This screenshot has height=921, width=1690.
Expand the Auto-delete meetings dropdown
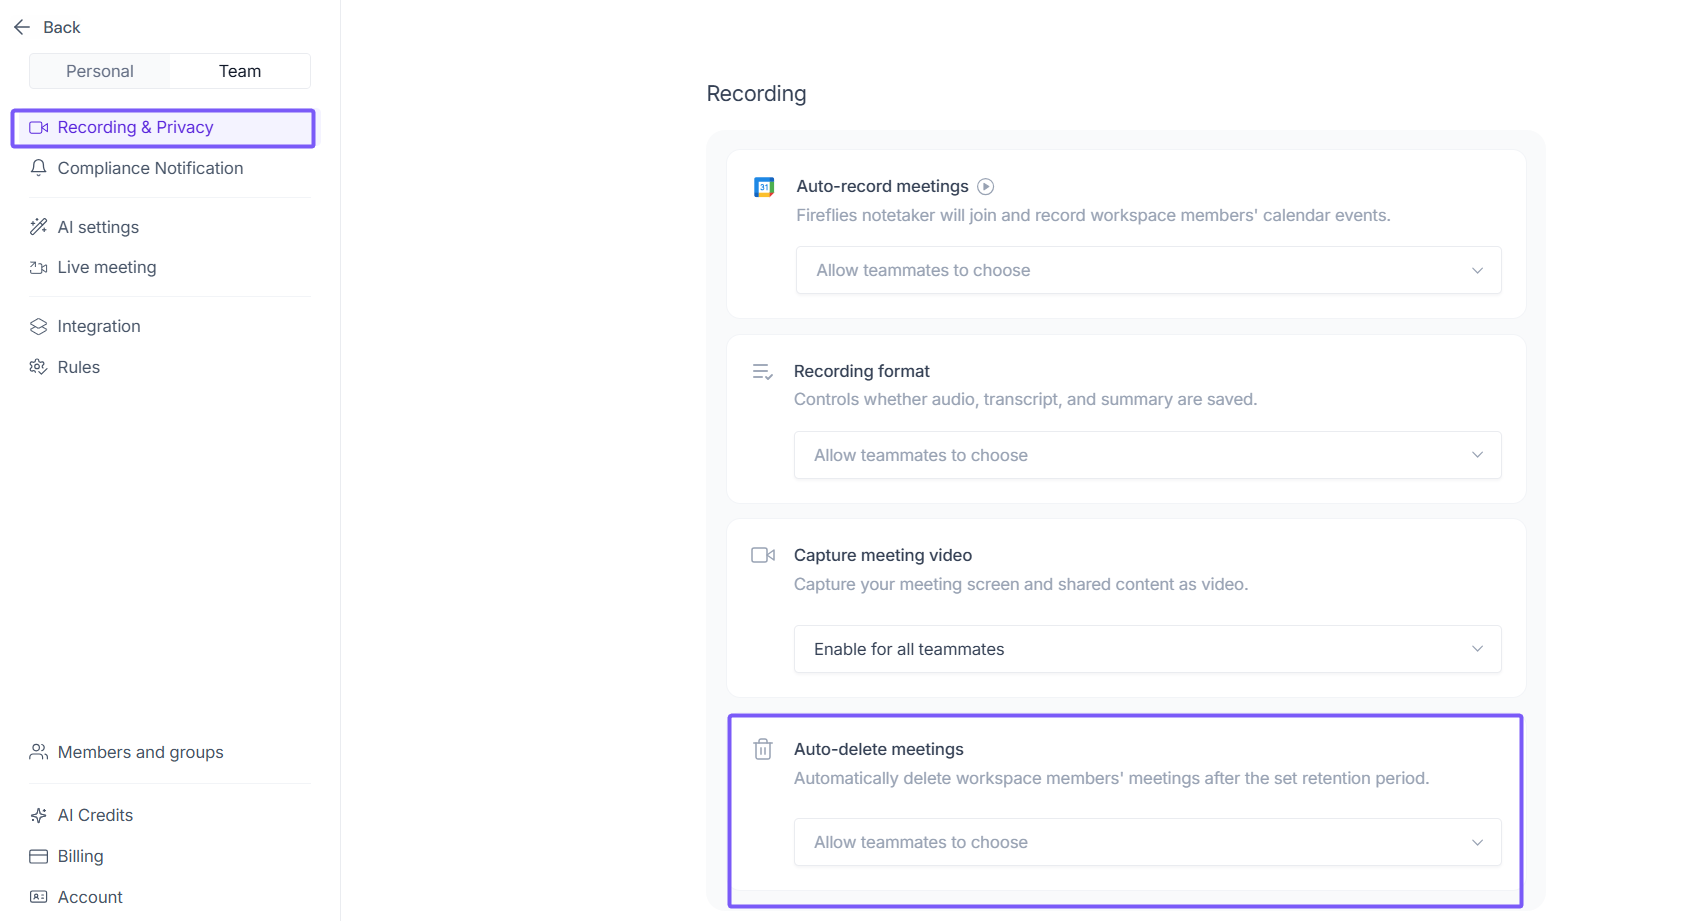(1147, 842)
